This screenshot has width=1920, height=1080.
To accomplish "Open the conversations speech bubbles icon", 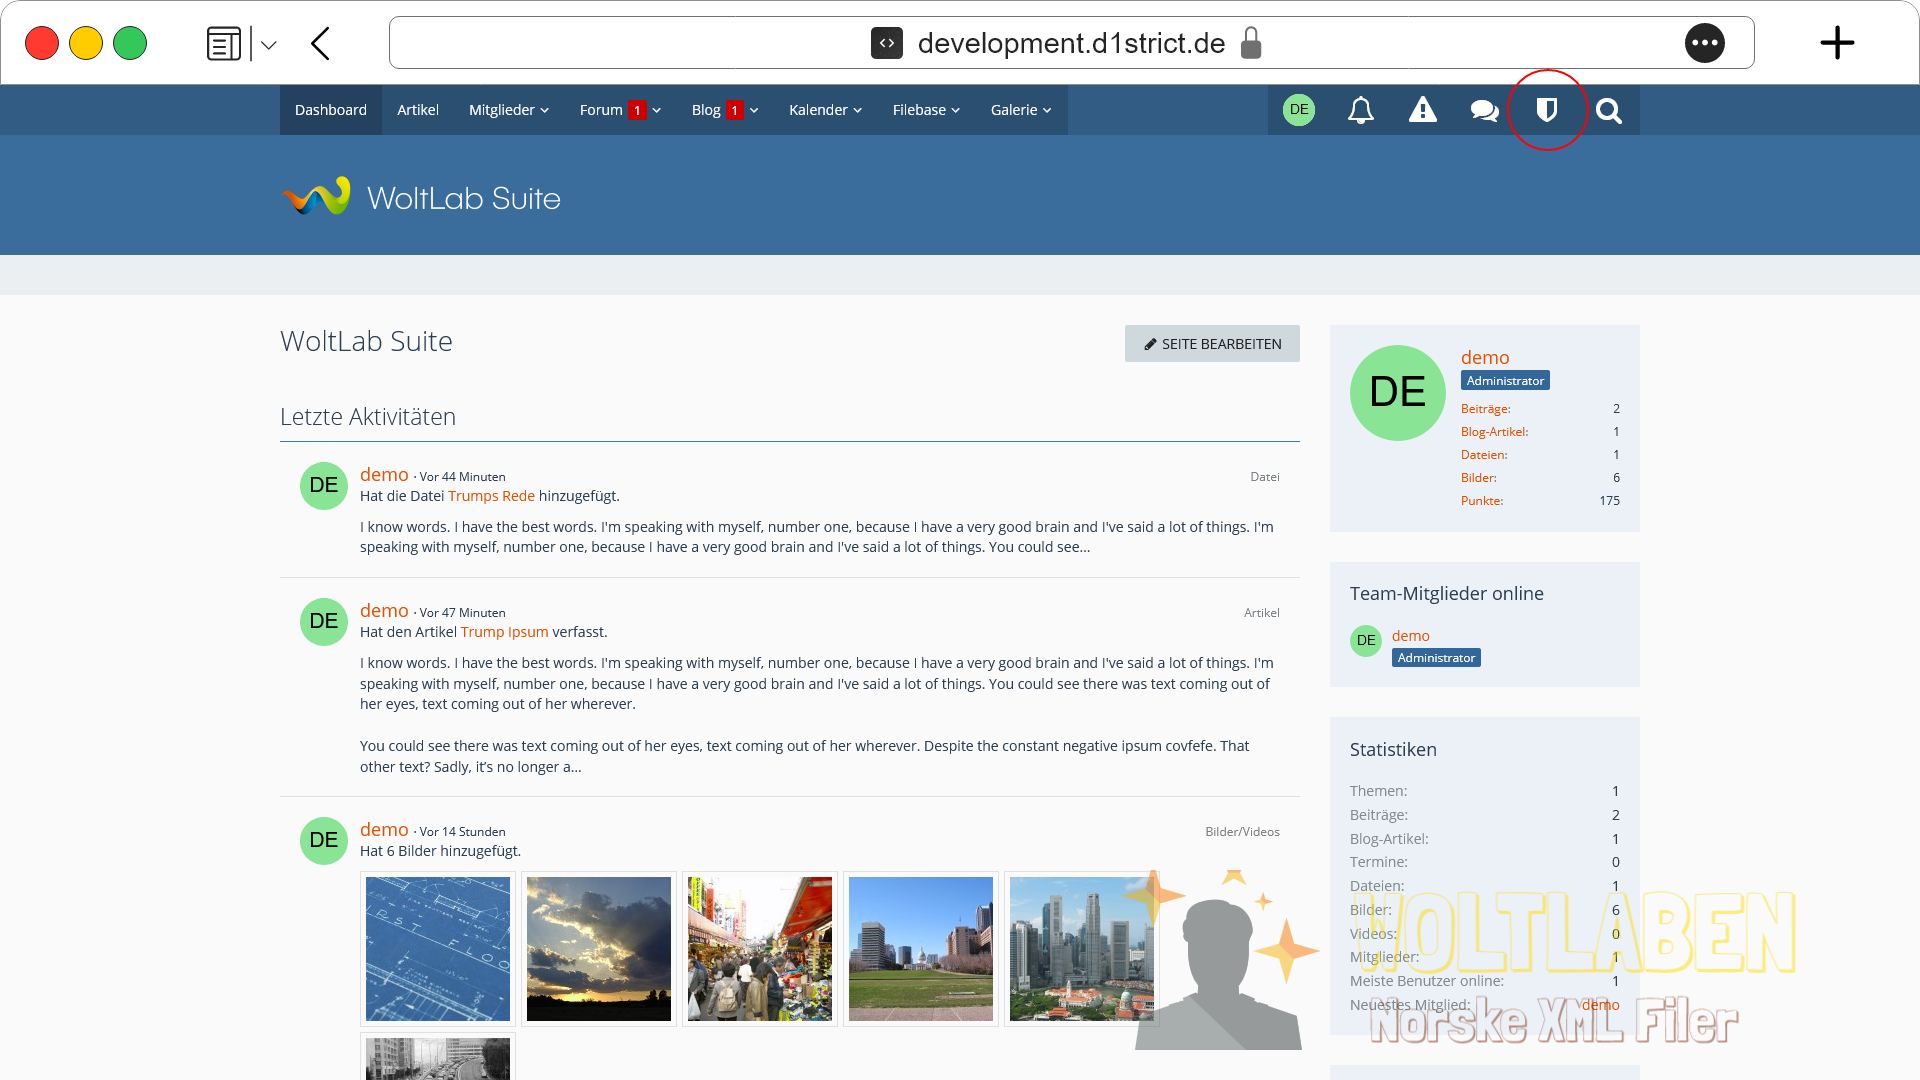I will tap(1484, 110).
